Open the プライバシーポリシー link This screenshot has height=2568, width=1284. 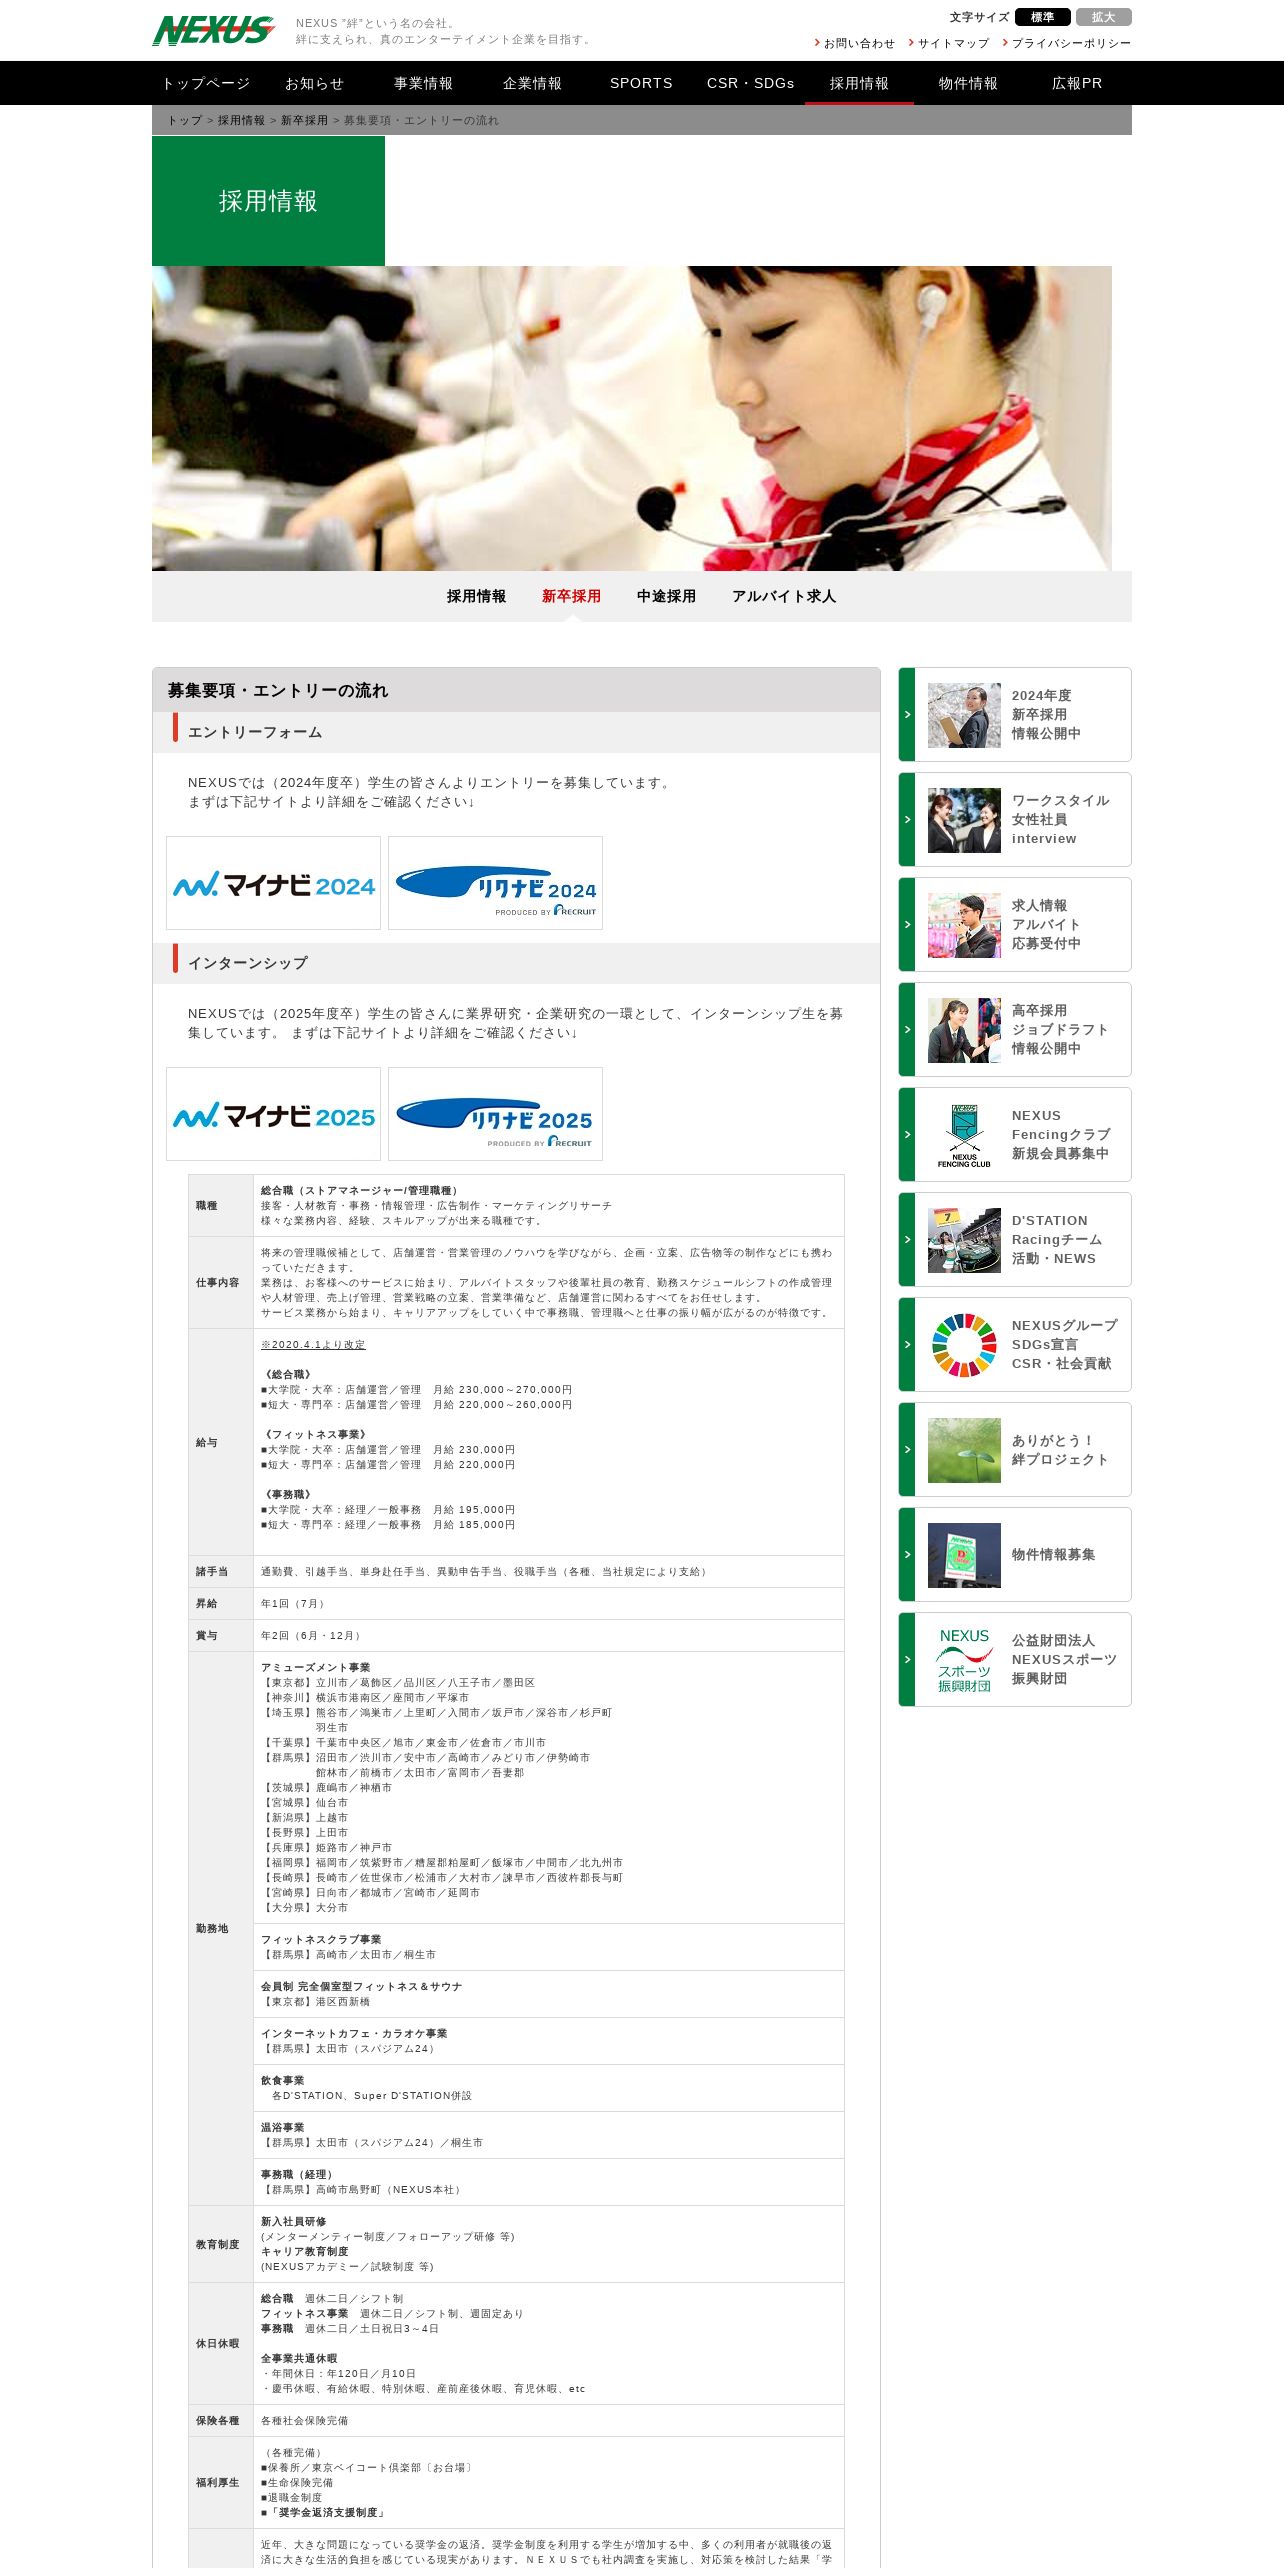1071,43
